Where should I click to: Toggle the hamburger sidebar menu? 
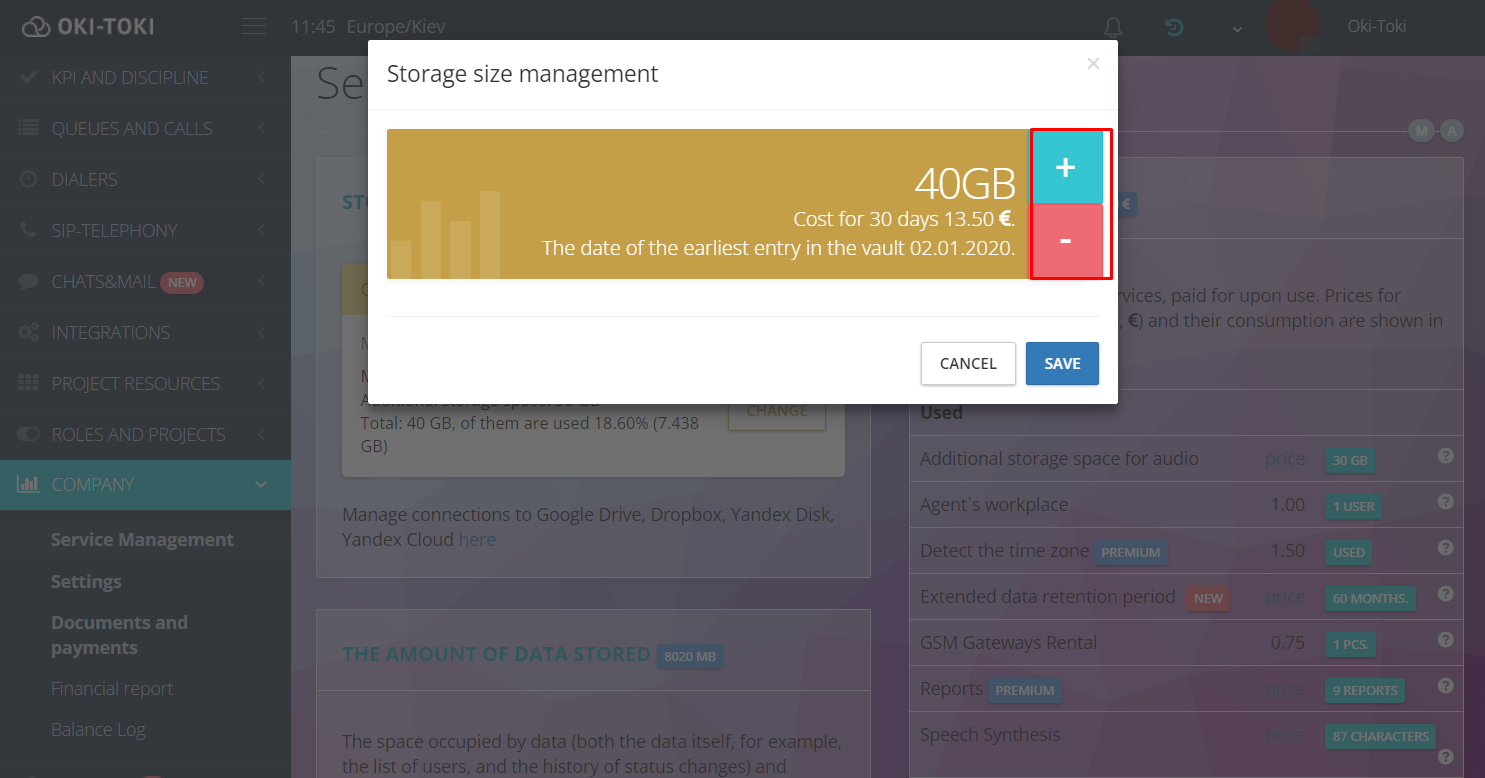point(255,27)
